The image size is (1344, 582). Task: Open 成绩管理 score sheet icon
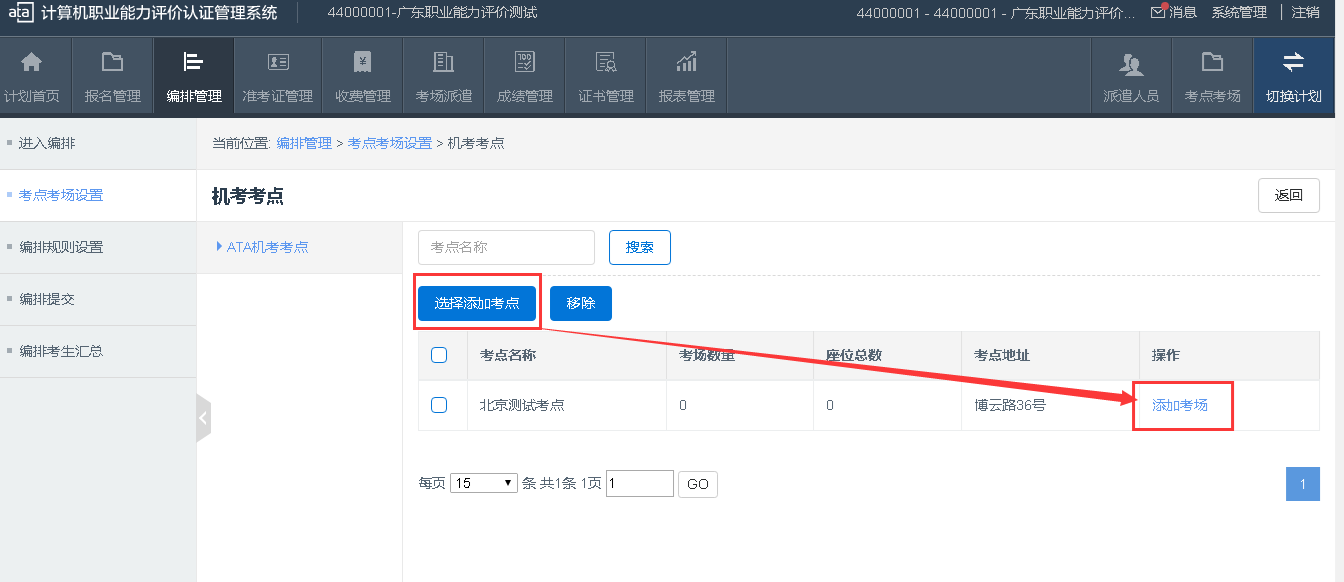tap(525, 62)
